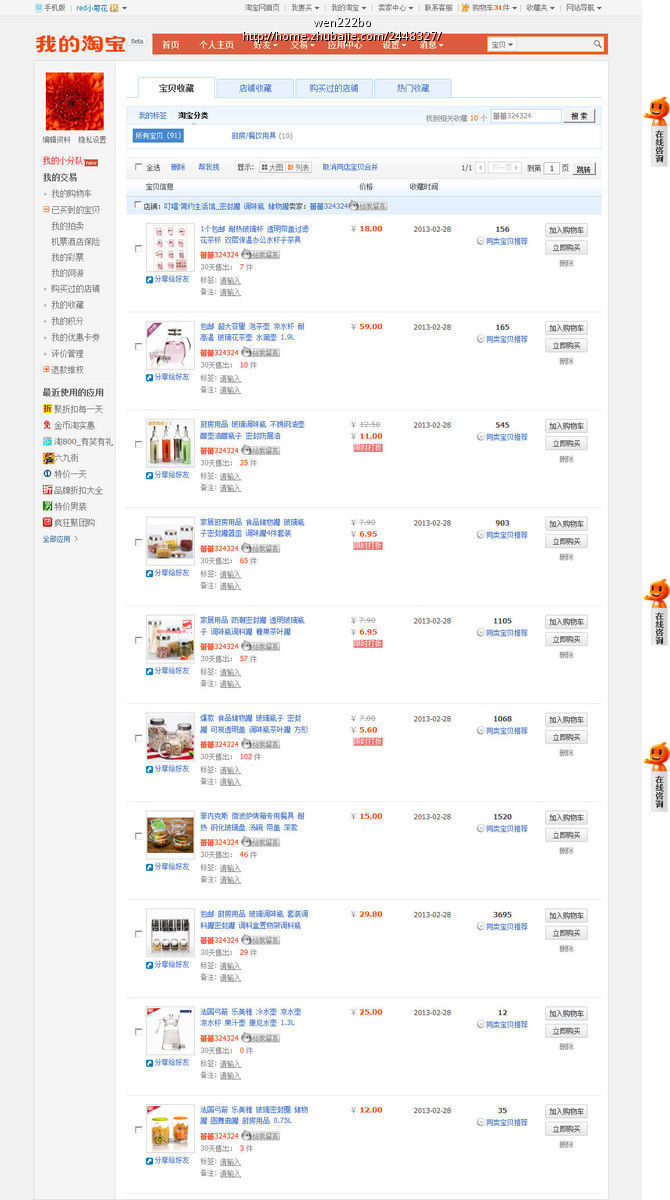Click the page number input field
The height and width of the screenshot is (1200, 670).
point(551,169)
